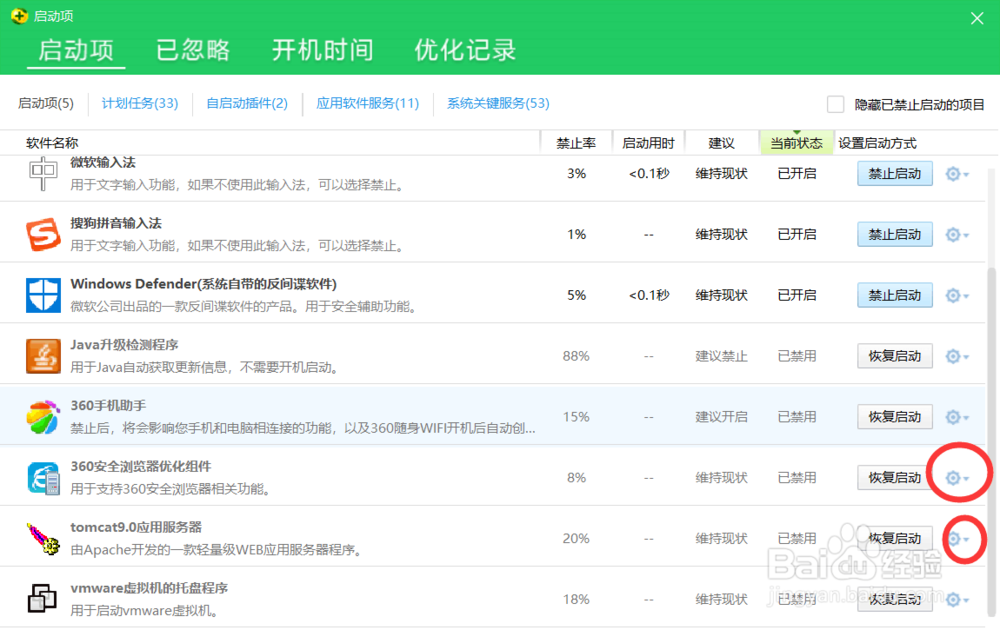This screenshot has height=630, width=1000.
Task: Open gear settings for vmware虚拟机的托盘程序
Action: point(957,599)
